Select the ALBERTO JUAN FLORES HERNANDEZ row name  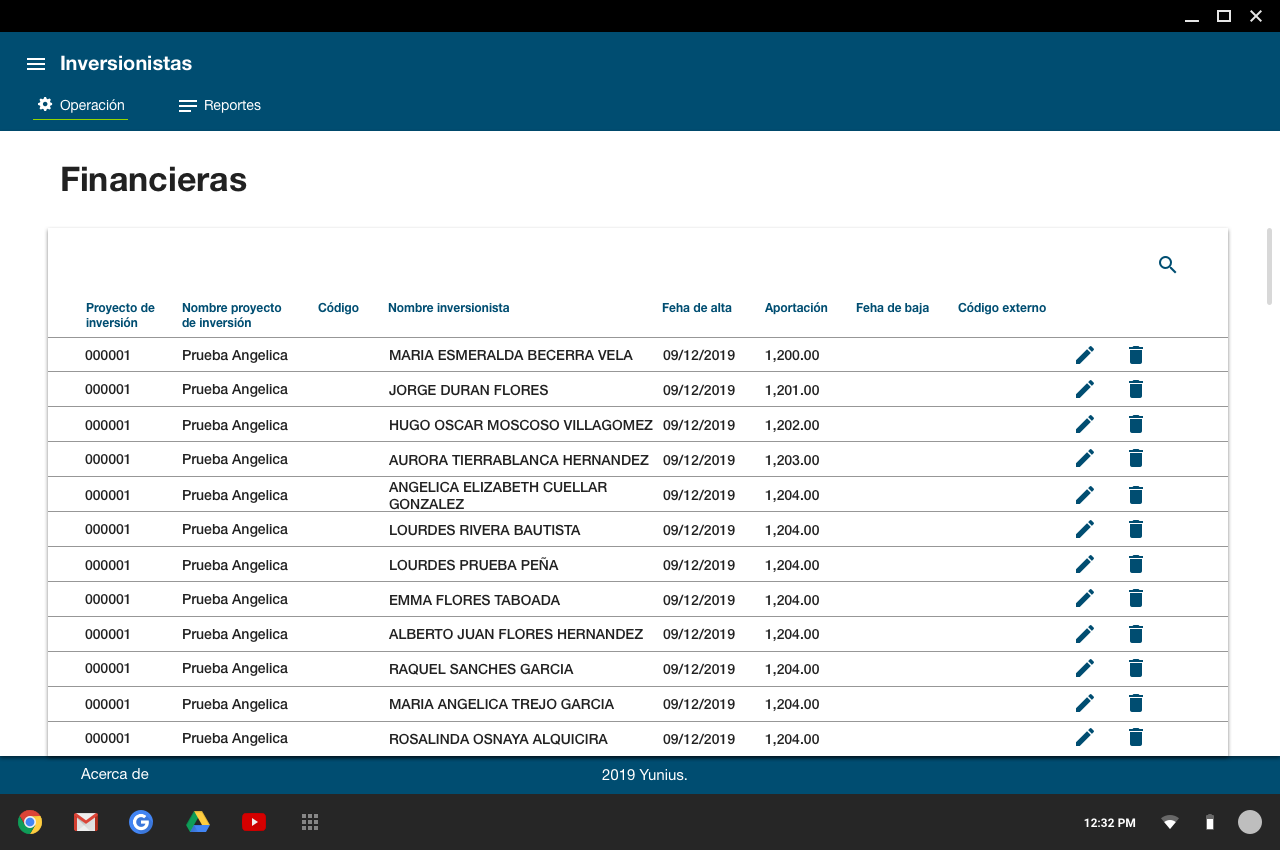click(516, 634)
